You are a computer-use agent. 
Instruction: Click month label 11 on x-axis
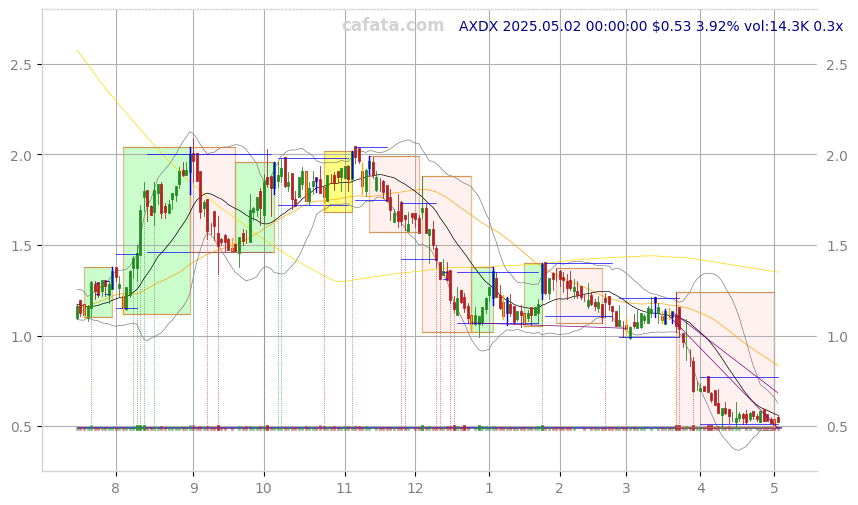click(345, 488)
